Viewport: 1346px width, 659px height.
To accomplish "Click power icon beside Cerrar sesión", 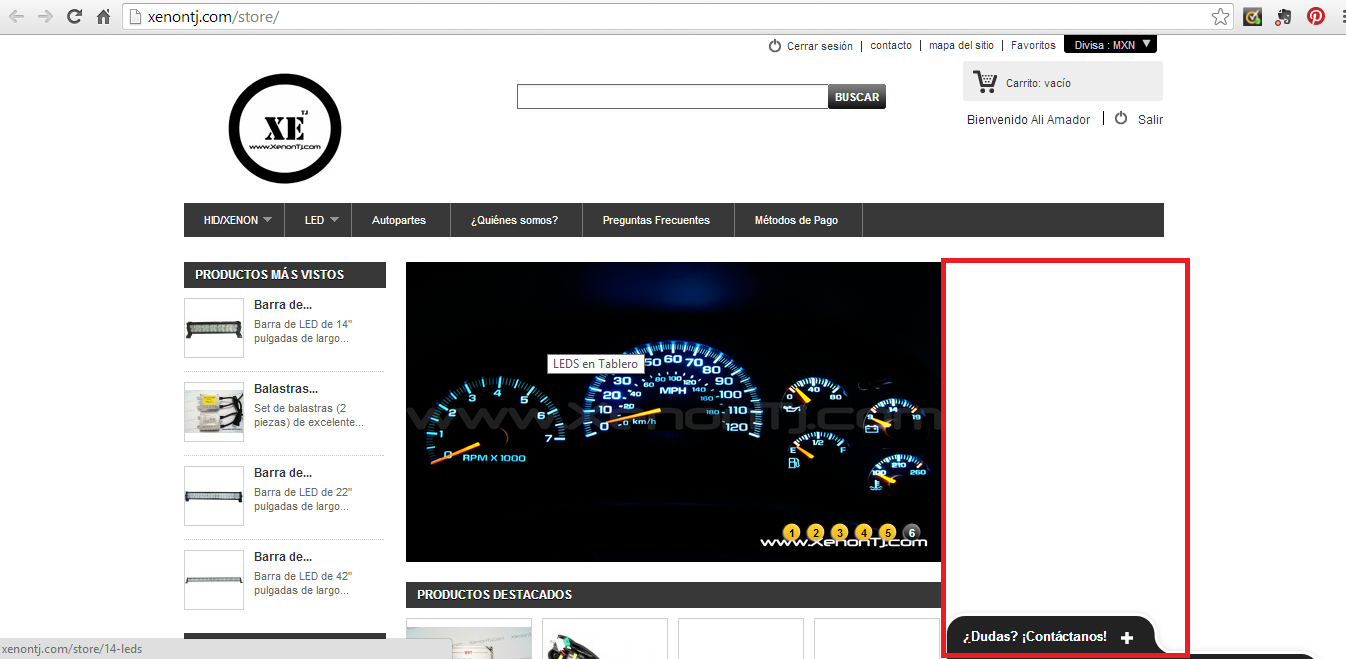I will coord(775,46).
